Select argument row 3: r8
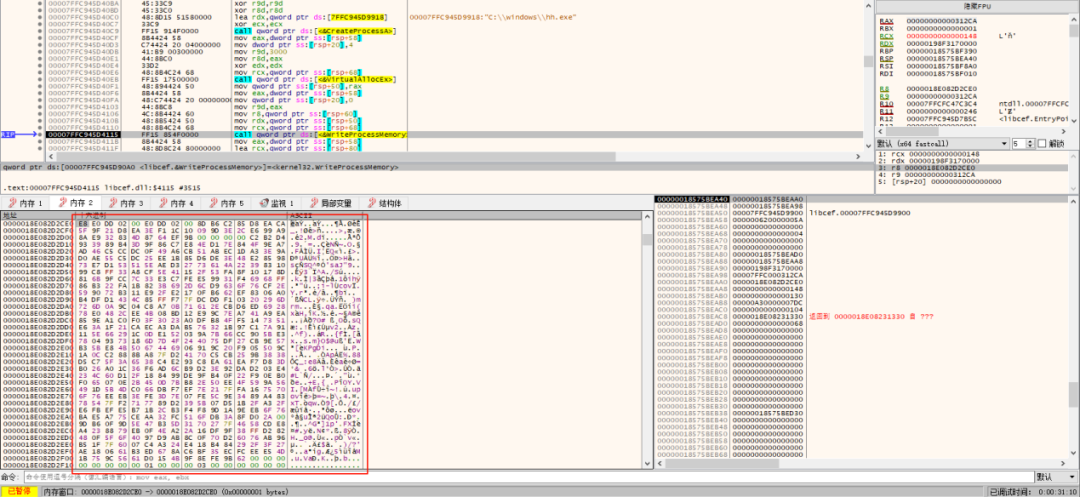 pos(972,167)
